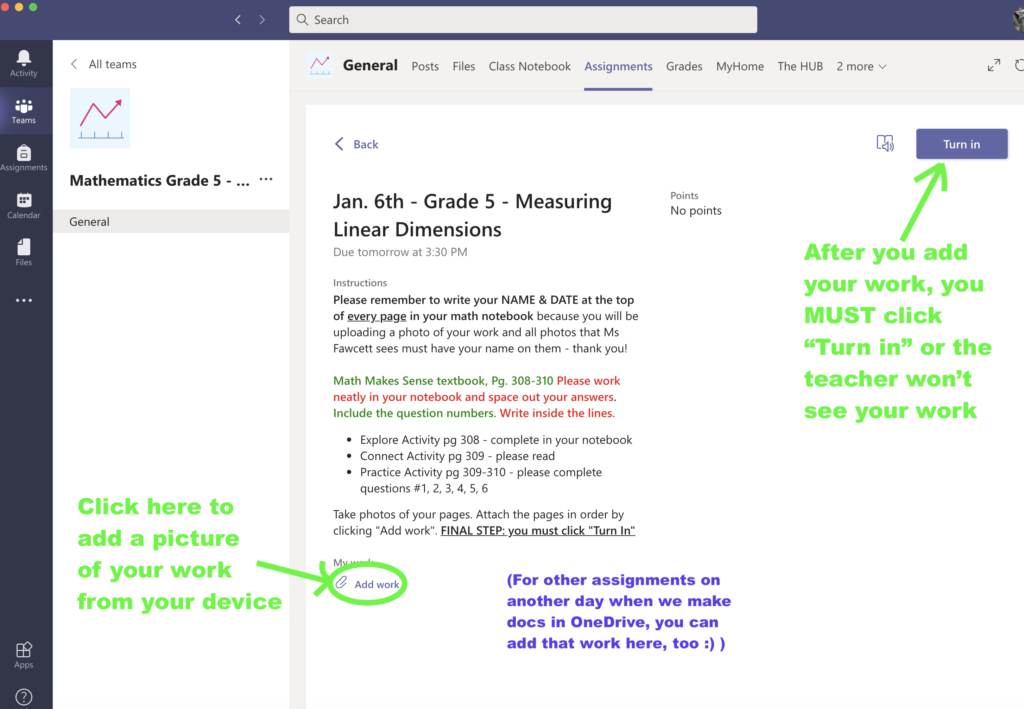Open the Calendar sidebar icon
The height and width of the screenshot is (709, 1024).
pyautogui.click(x=24, y=205)
